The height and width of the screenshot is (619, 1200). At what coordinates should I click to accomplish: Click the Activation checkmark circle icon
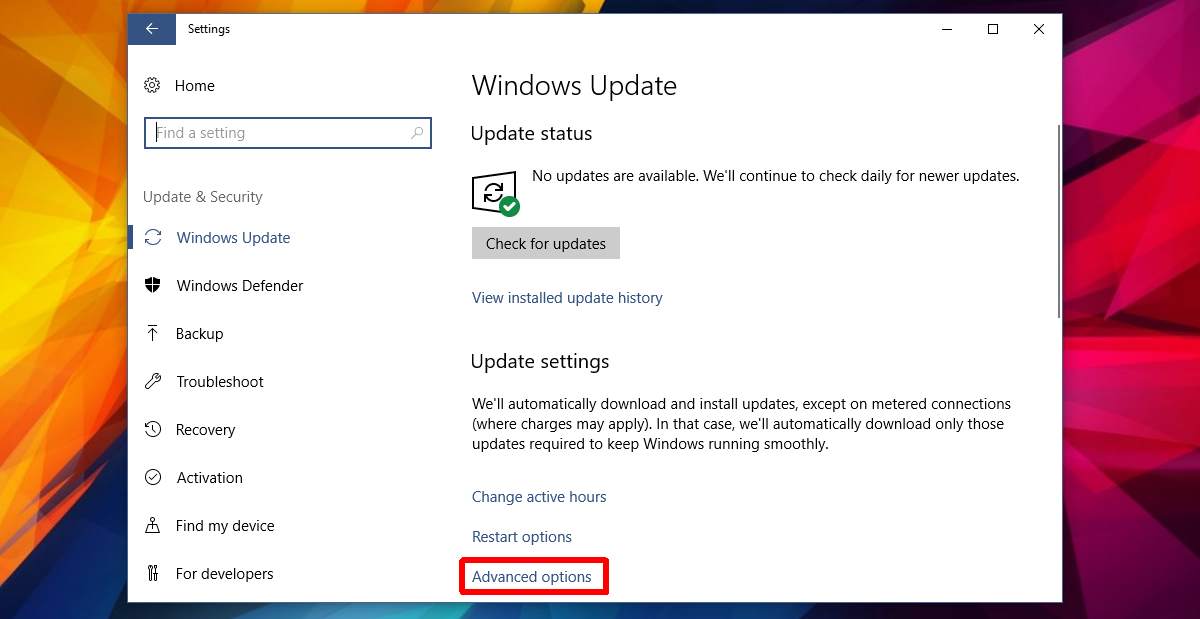153,478
